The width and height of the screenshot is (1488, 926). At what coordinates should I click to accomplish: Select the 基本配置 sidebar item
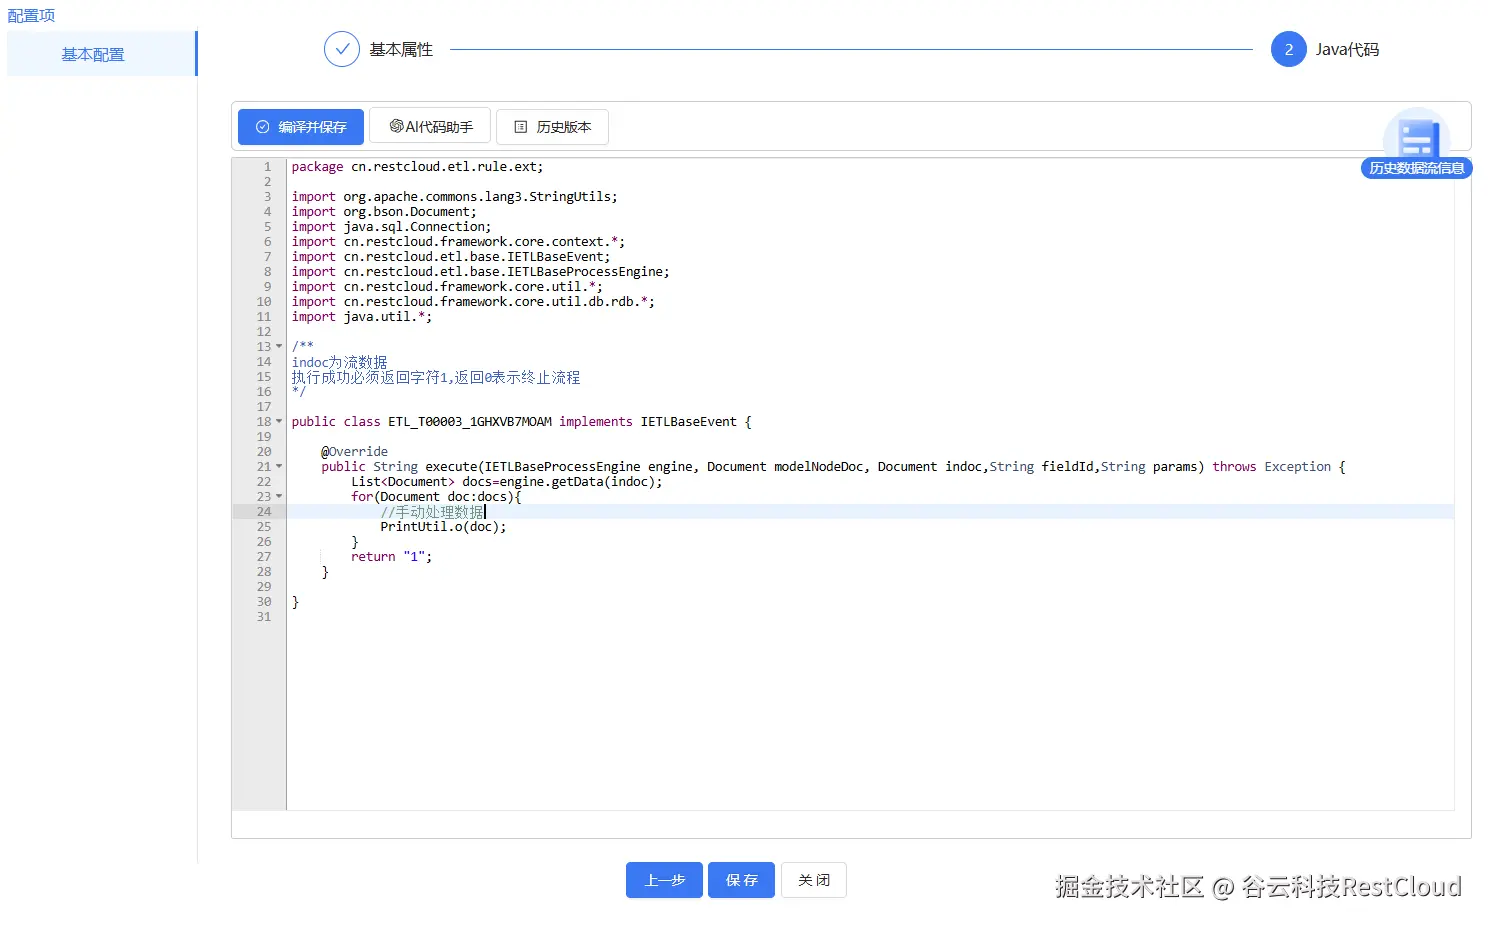101,54
